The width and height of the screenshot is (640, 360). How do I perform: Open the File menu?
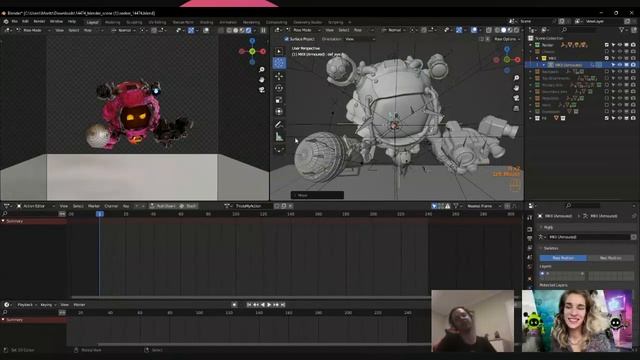tap(15, 22)
